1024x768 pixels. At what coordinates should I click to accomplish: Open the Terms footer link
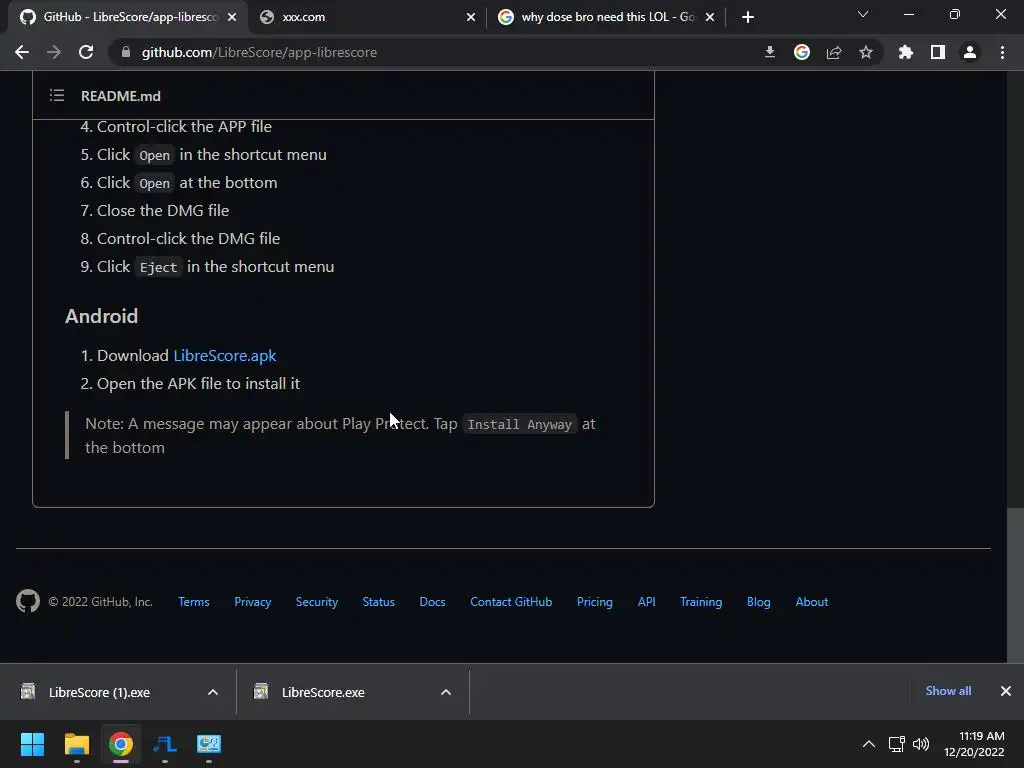pyautogui.click(x=194, y=602)
